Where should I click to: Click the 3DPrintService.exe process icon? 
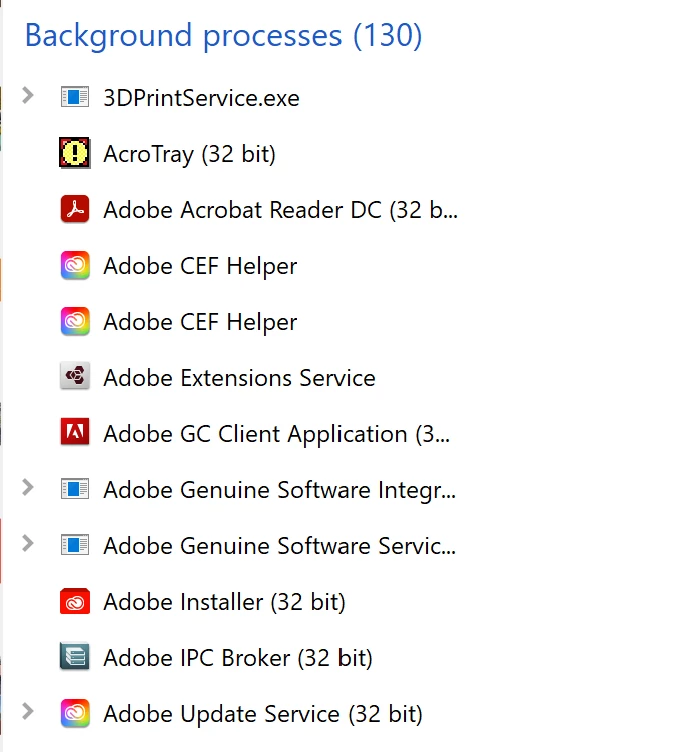tap(75, 97)
